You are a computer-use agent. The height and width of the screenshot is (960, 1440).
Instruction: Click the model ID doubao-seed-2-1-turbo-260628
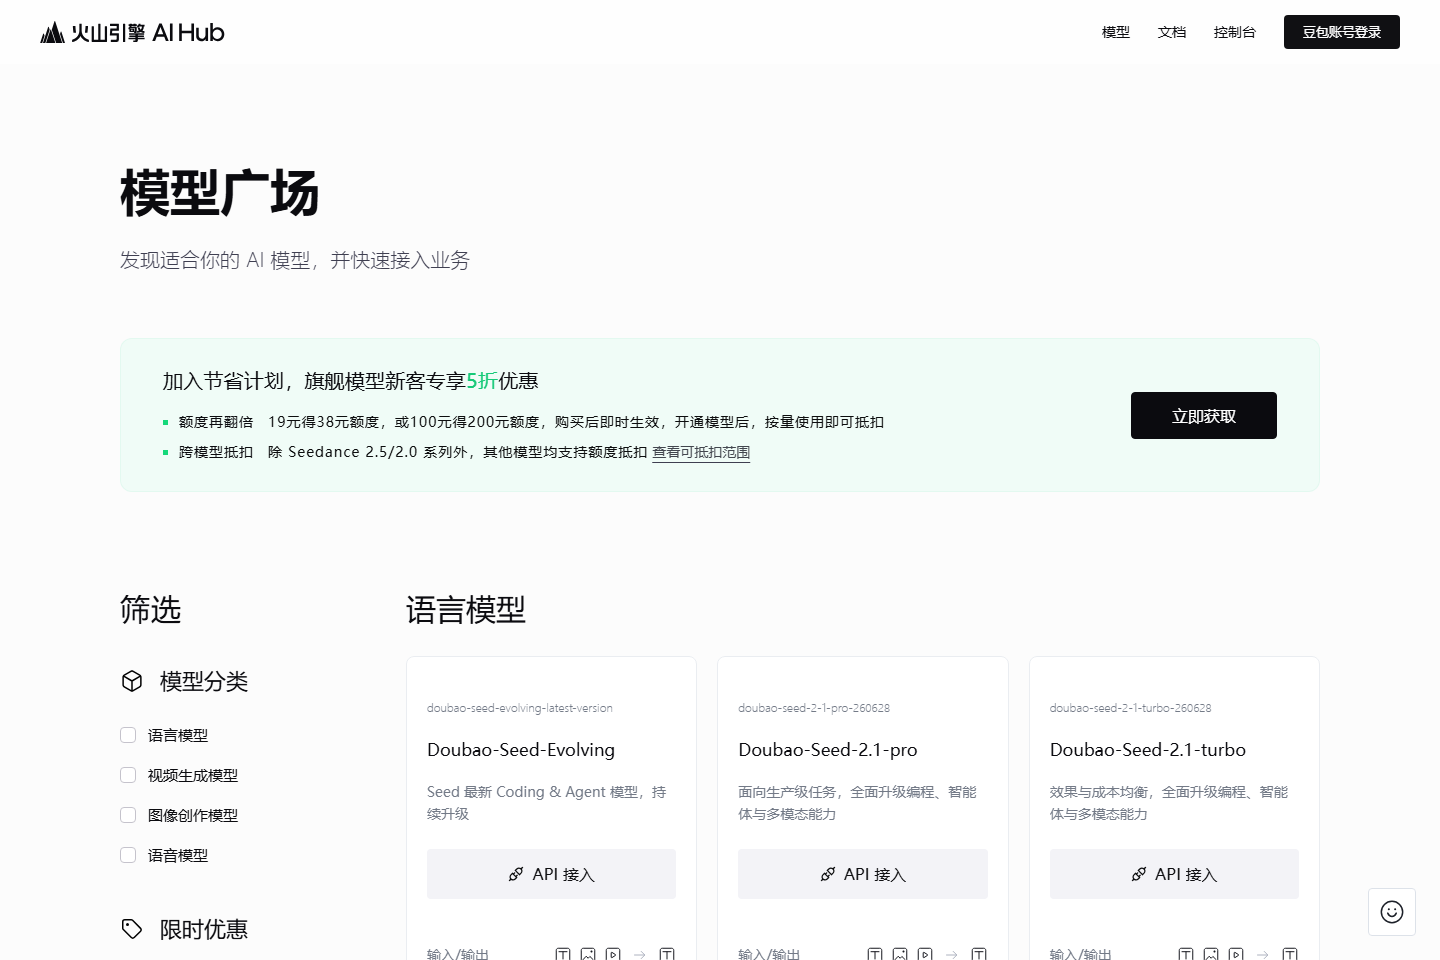coord(1130,708)
